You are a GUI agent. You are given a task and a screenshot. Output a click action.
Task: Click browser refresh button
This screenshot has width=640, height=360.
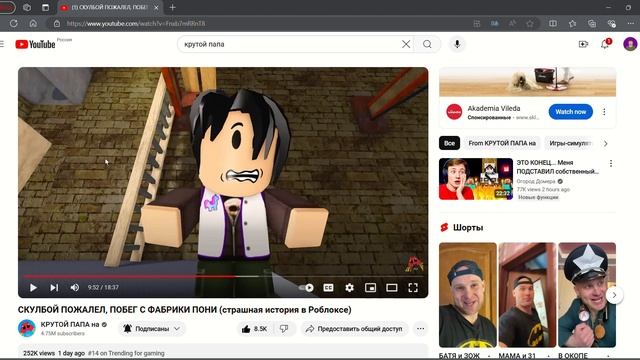[x=13, y=24]
